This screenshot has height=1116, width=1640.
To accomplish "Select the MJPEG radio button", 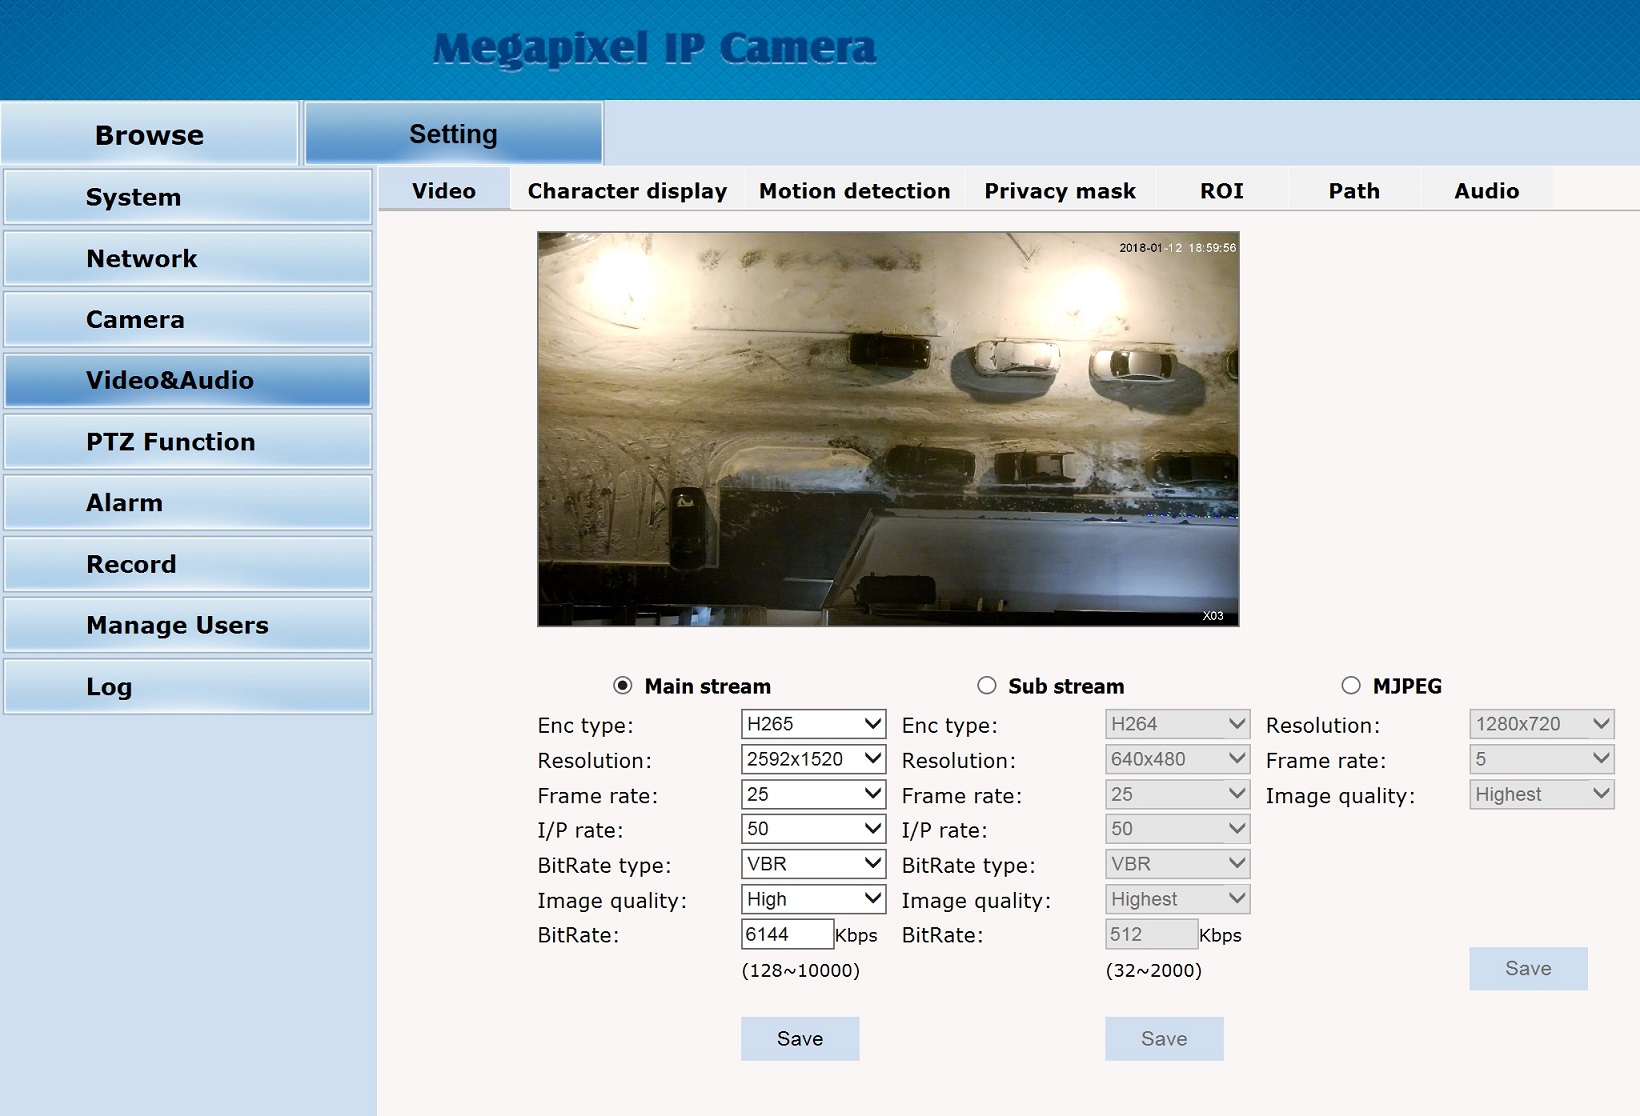I will click(1351, 686).
